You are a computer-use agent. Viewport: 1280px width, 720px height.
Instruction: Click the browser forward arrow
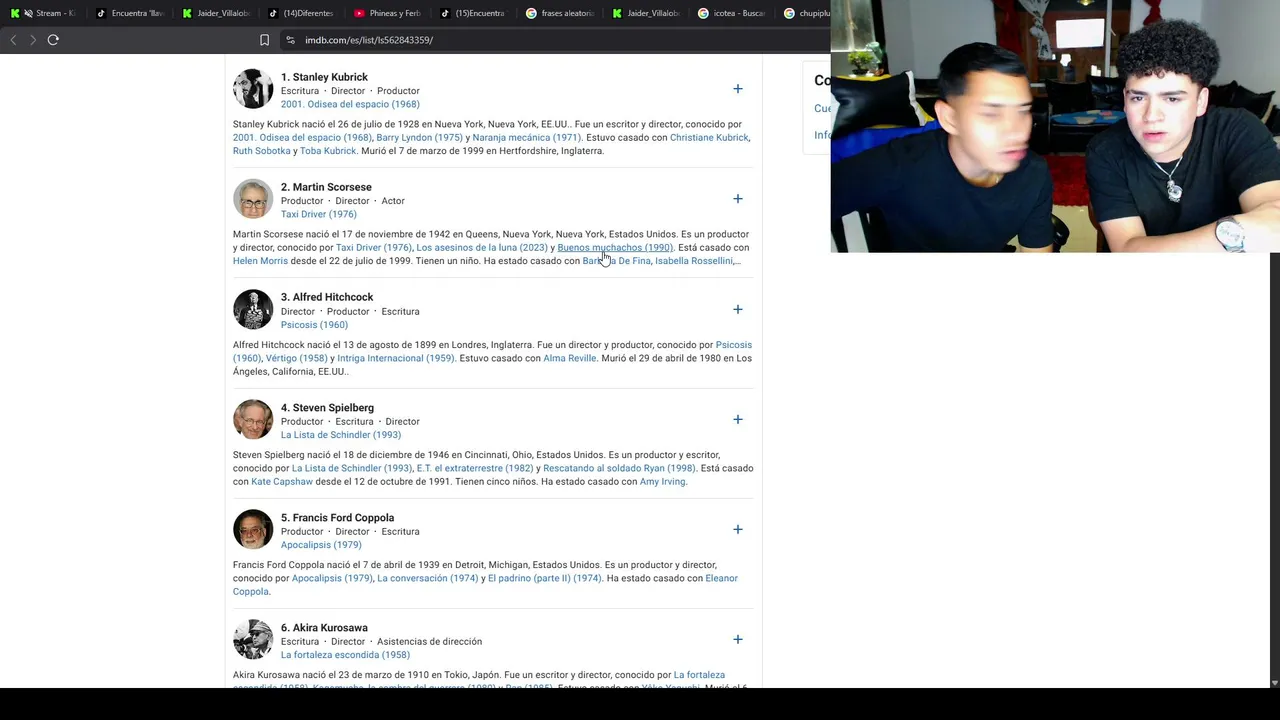pyautogui.click(x=33, y=40)
